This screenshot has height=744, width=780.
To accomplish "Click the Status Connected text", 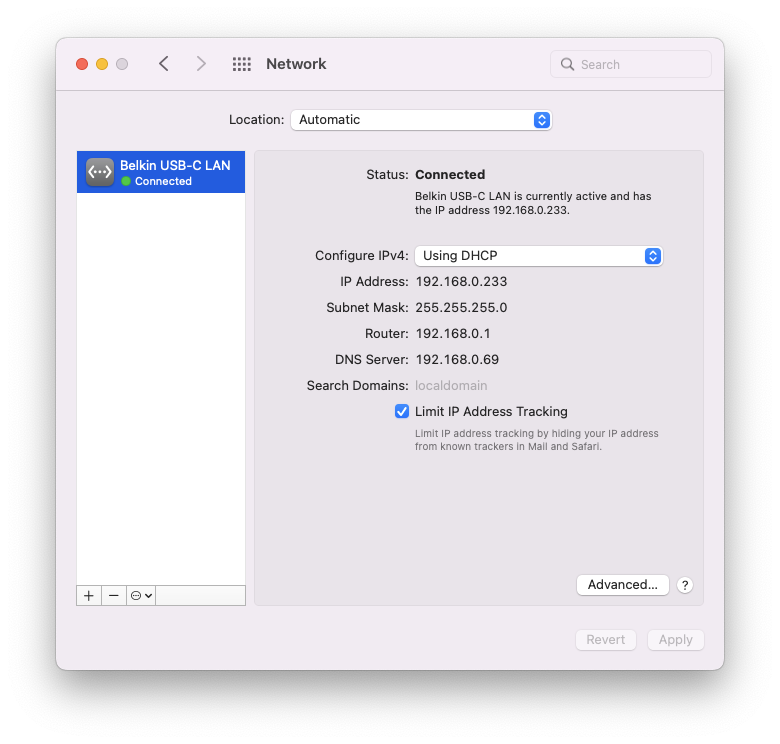I will coord(450,175).
